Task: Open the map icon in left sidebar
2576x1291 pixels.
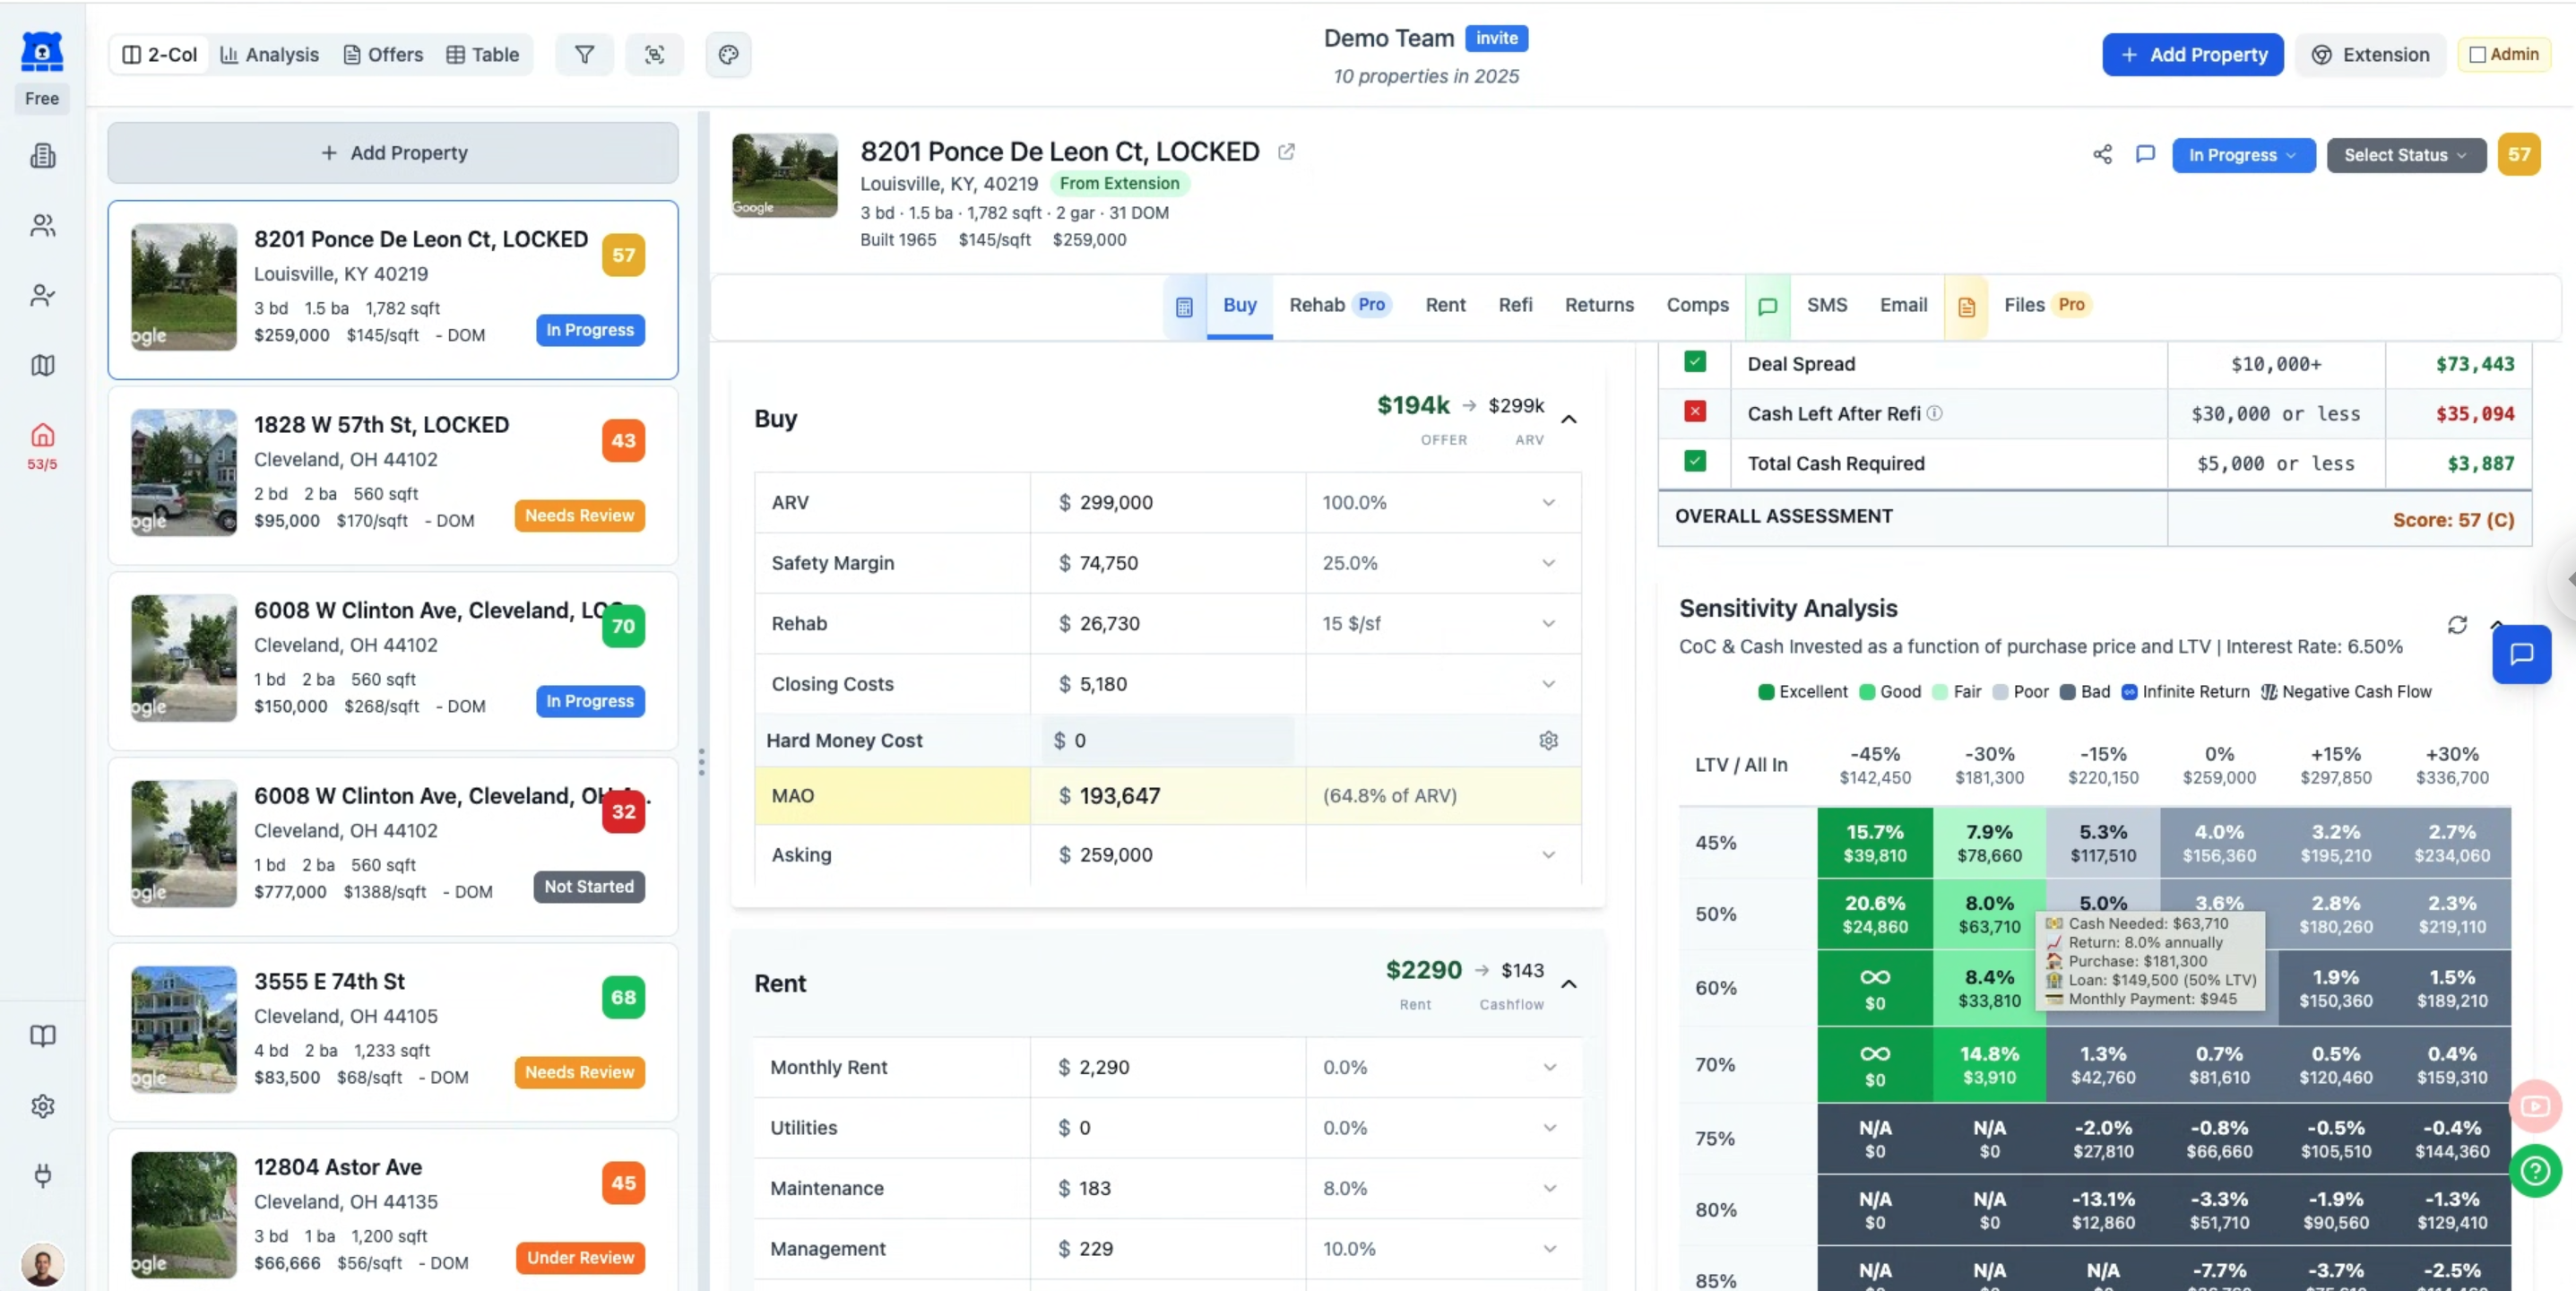Action: point(42,365)
